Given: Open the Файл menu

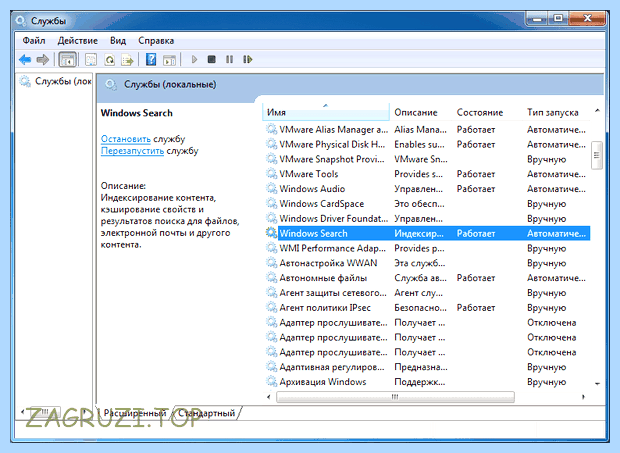Looking at the screenshot, I should pyautogui.click(x=34, y=41).
